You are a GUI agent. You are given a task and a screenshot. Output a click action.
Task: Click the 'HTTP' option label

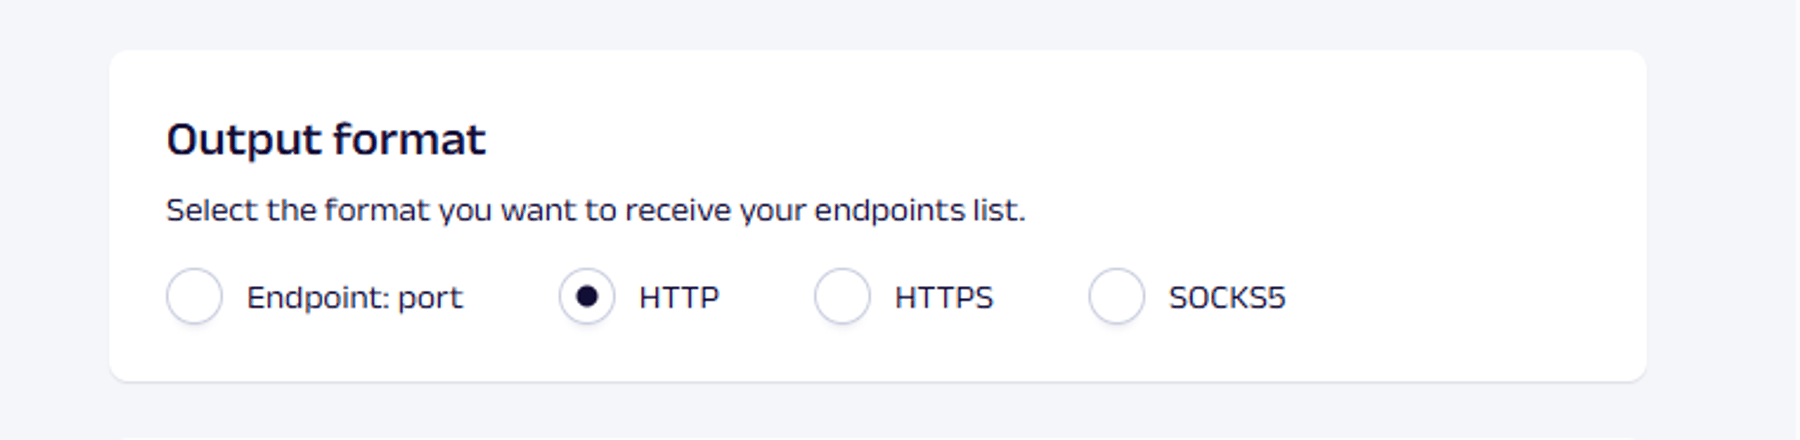tap(679, 298)
